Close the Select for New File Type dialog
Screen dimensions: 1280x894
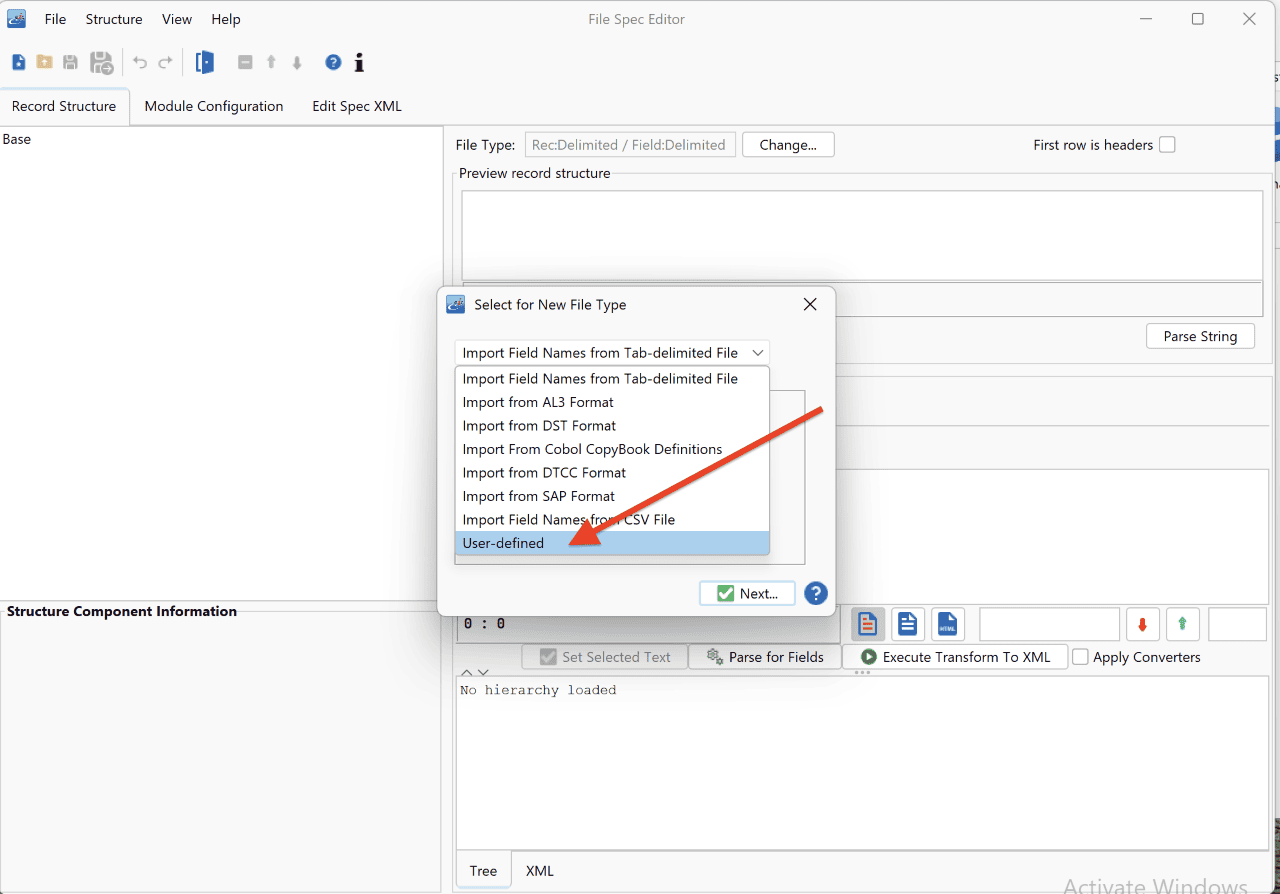(x=810, y=305)
